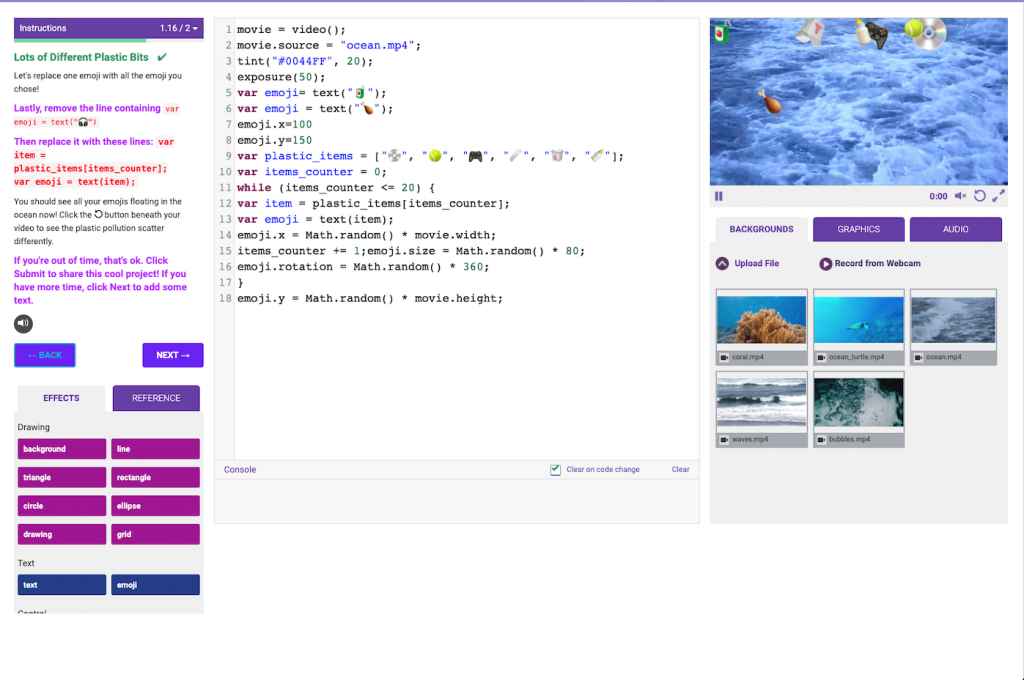Insert the rectangle effect

pos(155,478)
